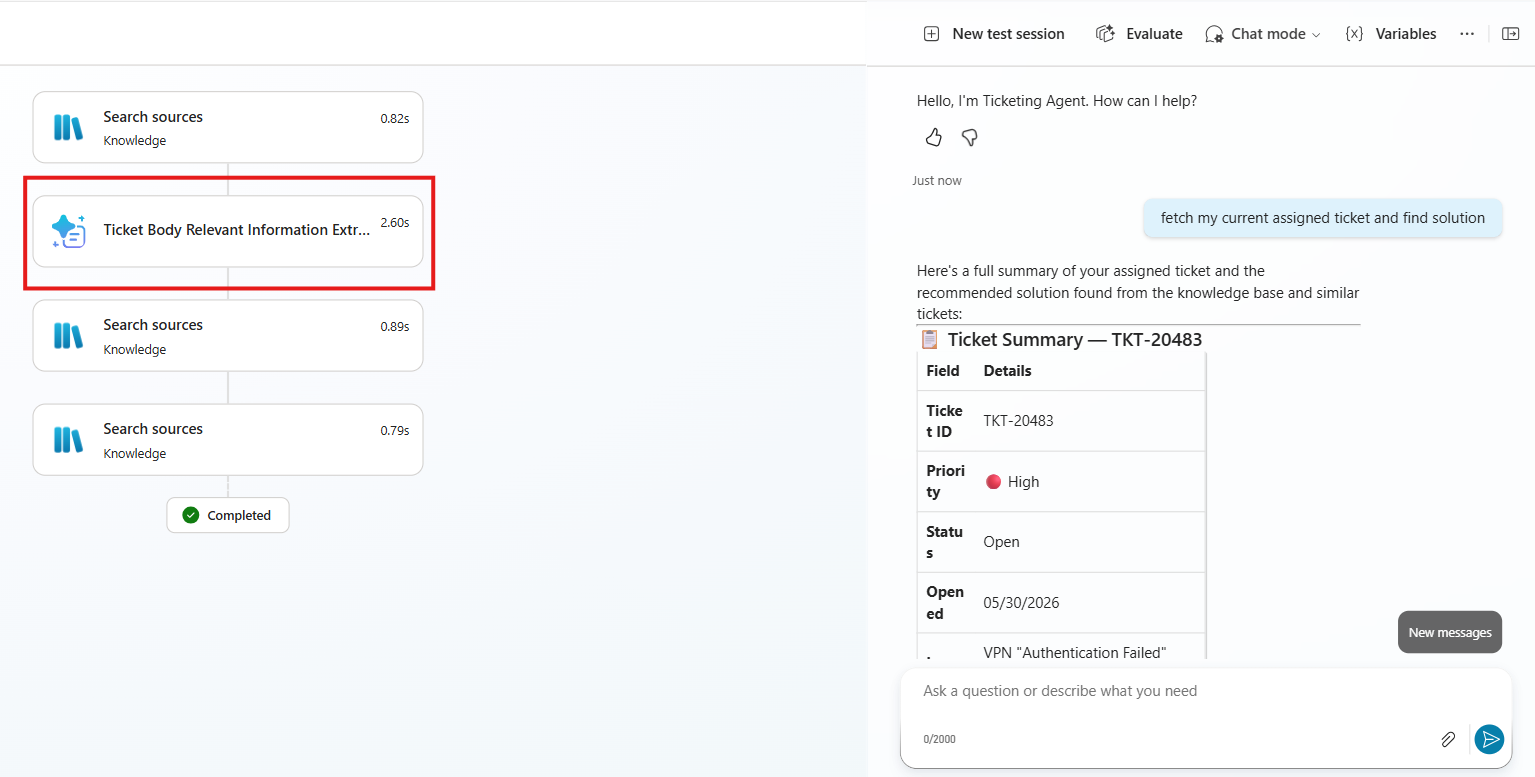This screenshot has width=1535, height=777.
Task: Click the Opened row label
Action: point(945,603)
